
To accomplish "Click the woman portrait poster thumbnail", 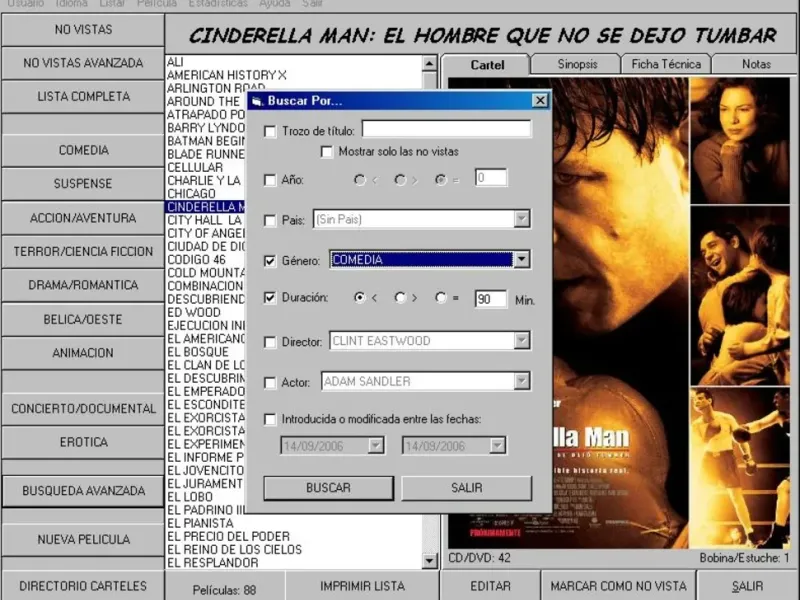I will tap(740, 141).
